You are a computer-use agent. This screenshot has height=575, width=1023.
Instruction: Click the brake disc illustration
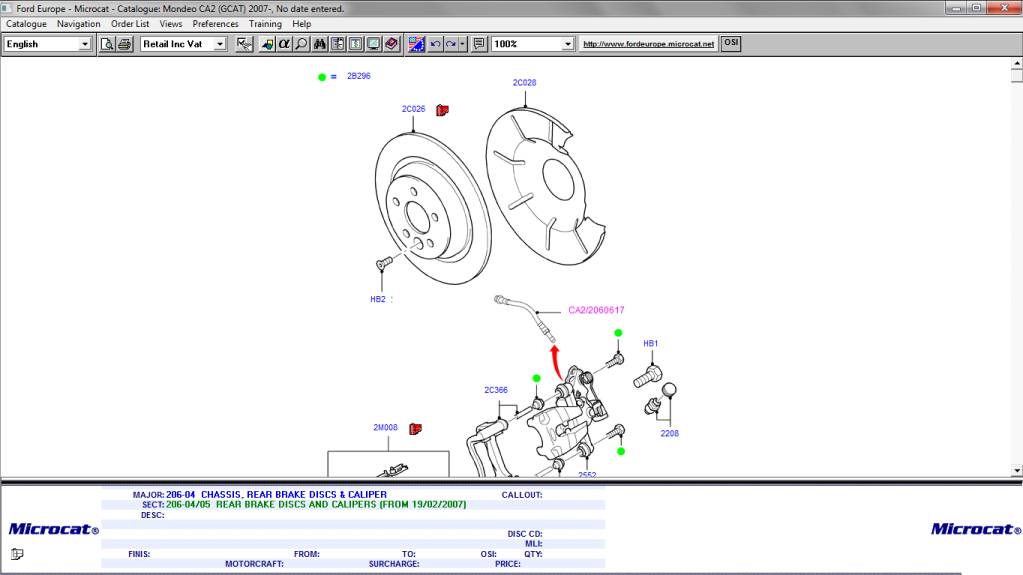(x=433, y=209)
